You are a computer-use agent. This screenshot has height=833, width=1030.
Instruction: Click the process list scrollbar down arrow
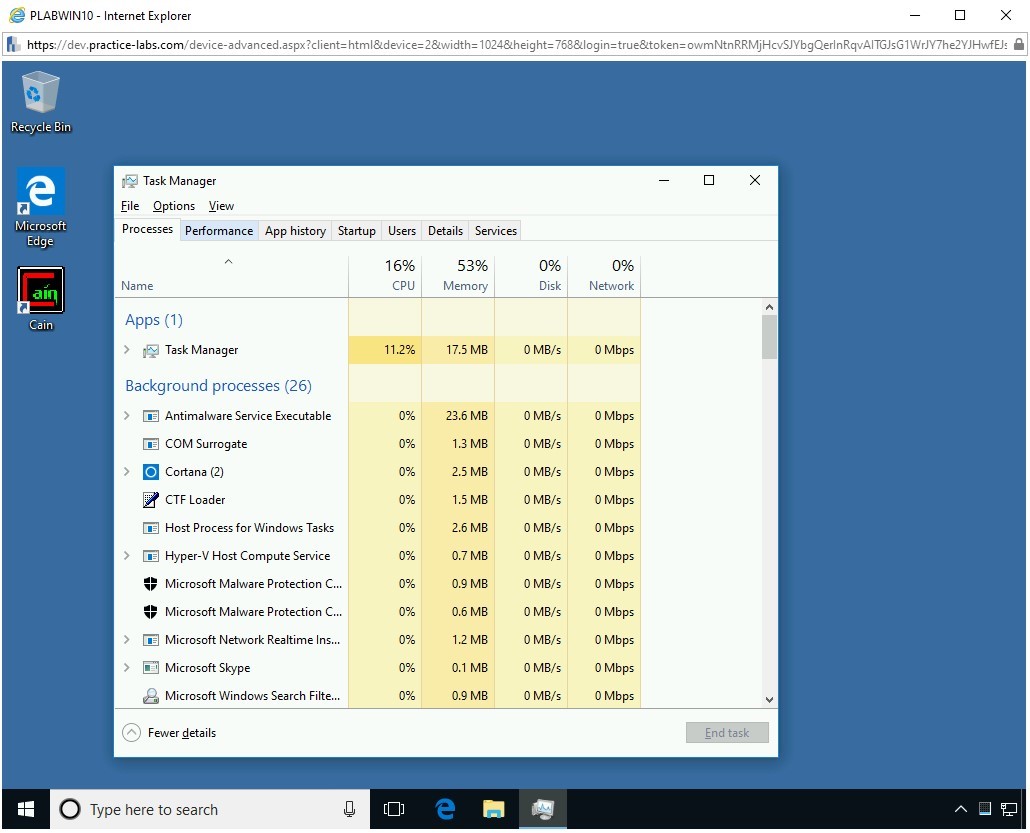(769, 700)
